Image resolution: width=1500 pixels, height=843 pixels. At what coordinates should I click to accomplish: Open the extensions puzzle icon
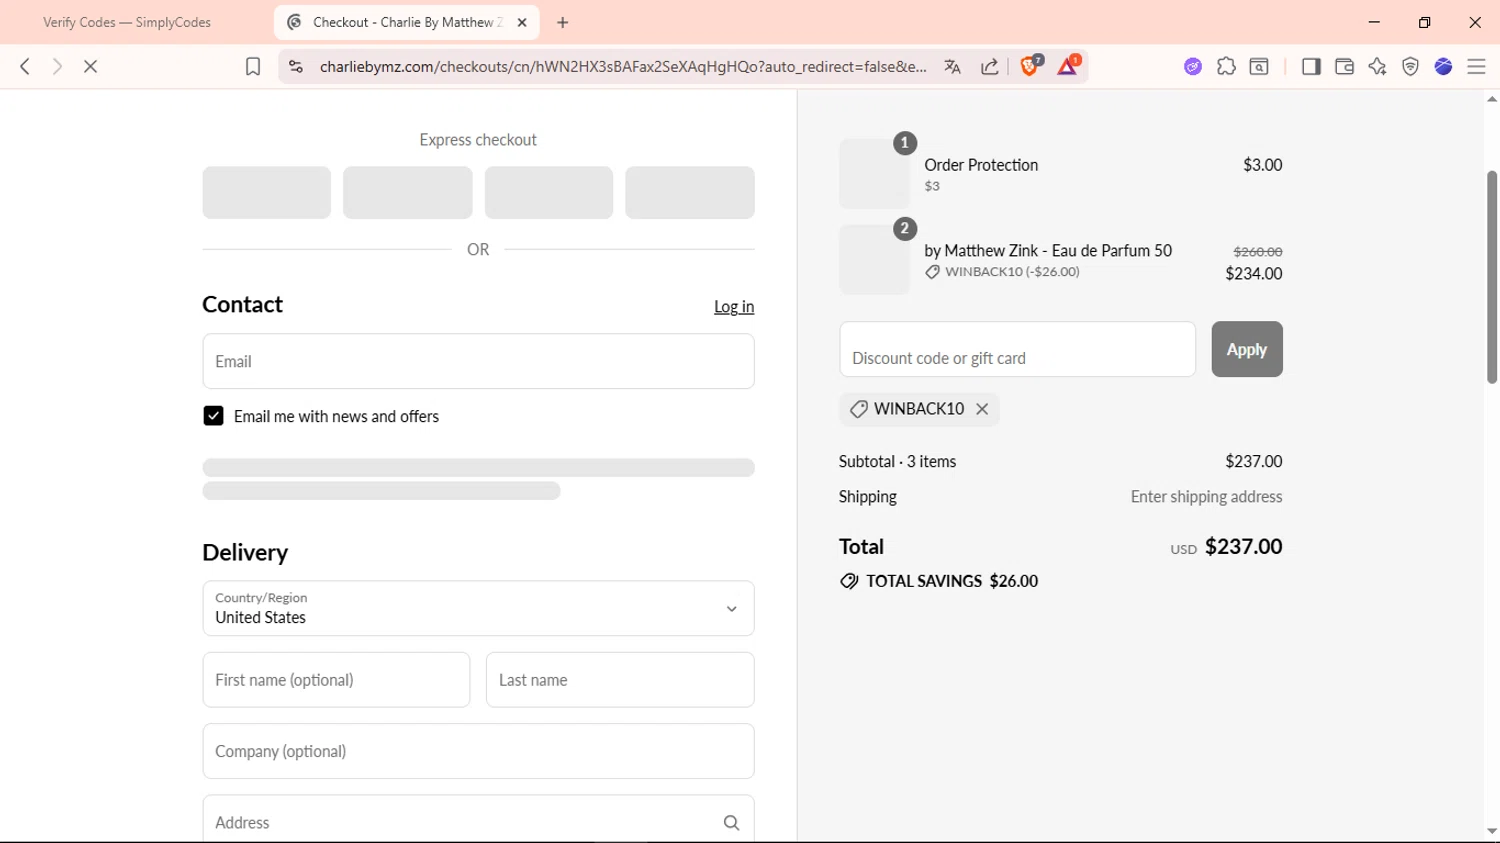click(1226, 66)
